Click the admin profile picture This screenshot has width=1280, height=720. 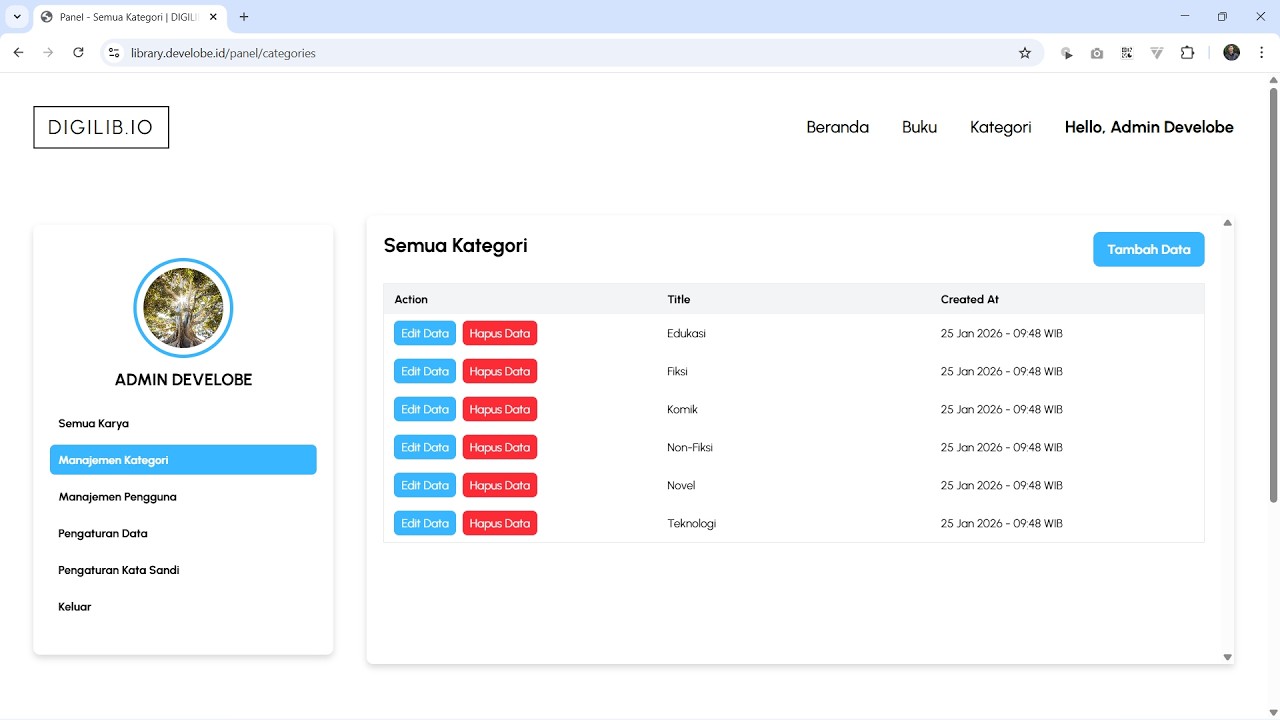[x=183, y=308]
